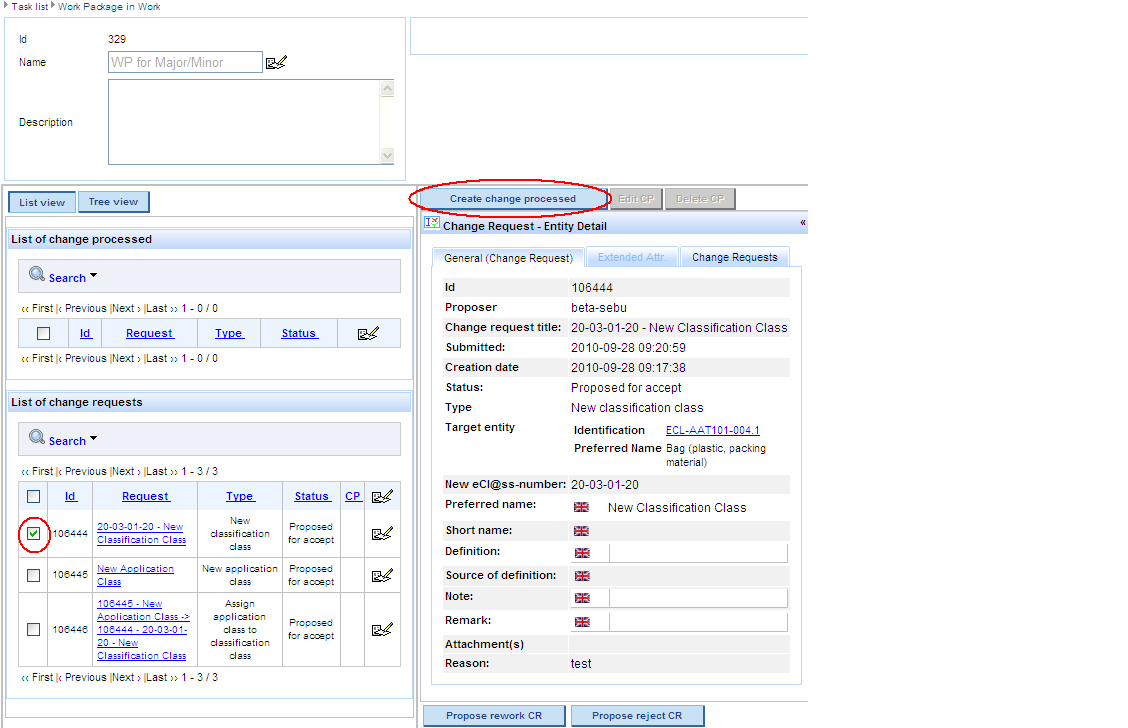
Task: Expand Search dropdown in change processed list
Action: click(x=93, y=276)
